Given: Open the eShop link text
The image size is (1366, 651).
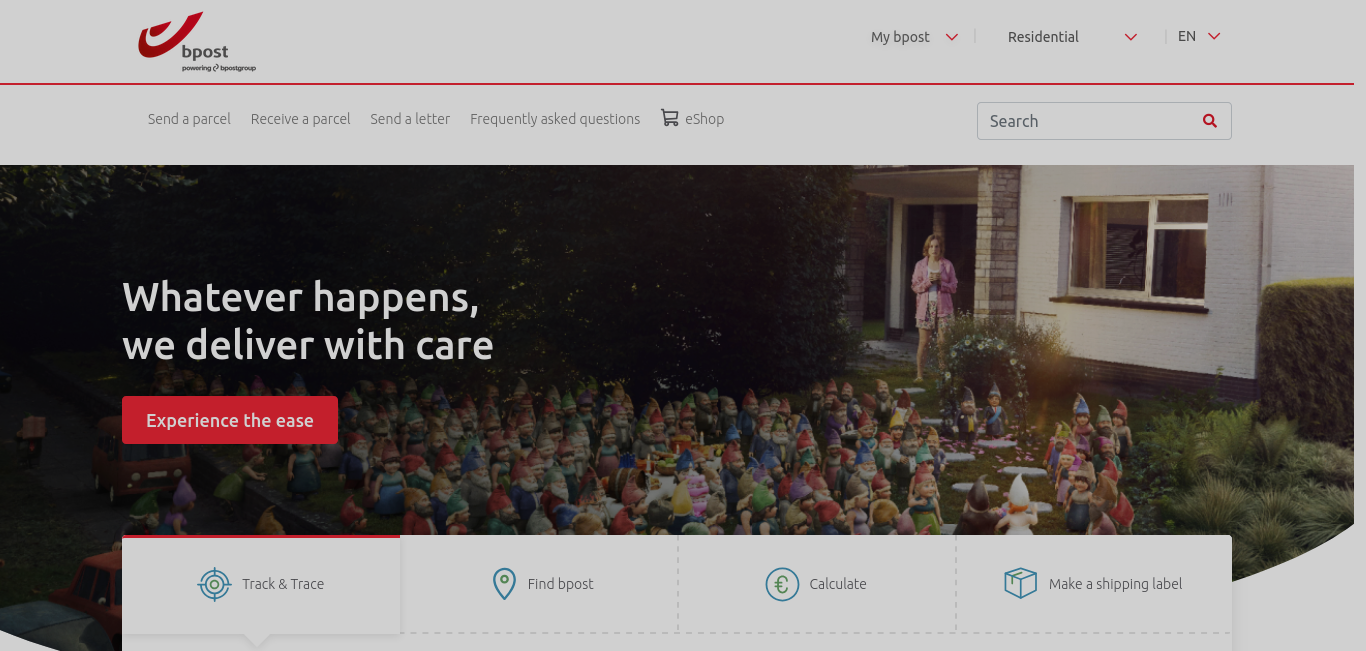Looking at the screenshot, I should (704, 119).
